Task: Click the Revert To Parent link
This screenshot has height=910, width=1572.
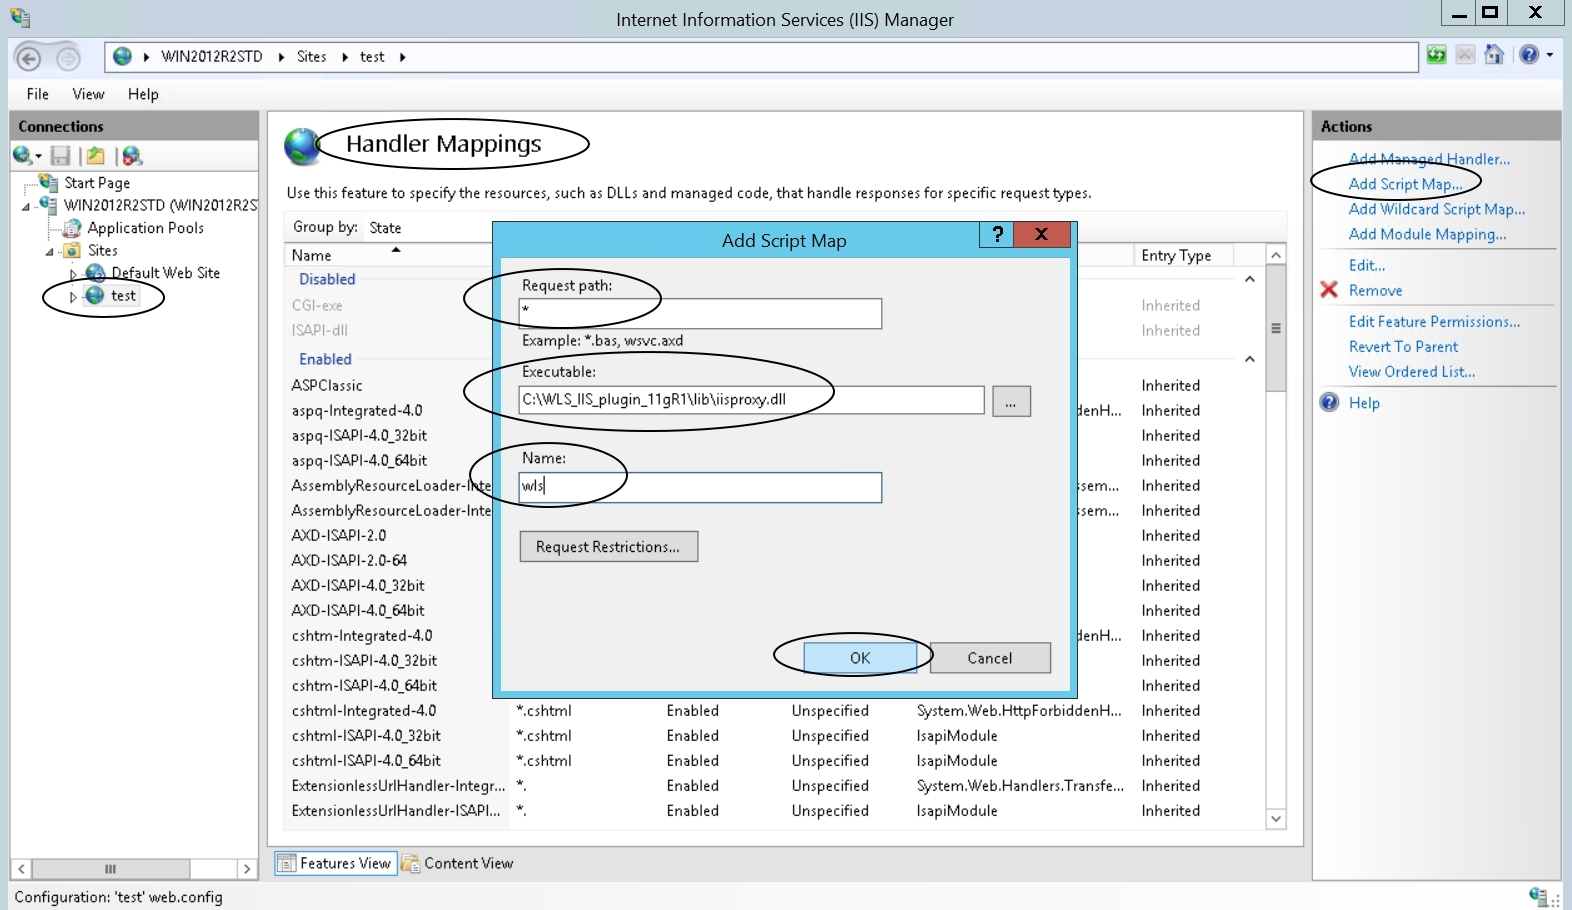Action: click(x=1403, y=346)
